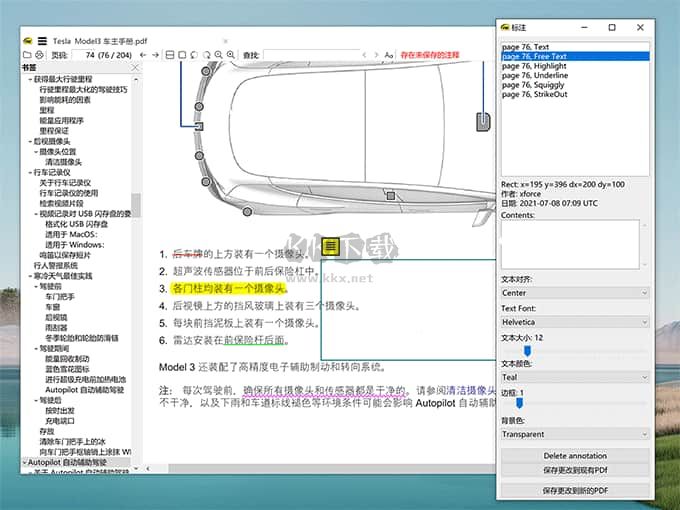
Task: Click save changes to new PDF button
Action: coord(575,490)
